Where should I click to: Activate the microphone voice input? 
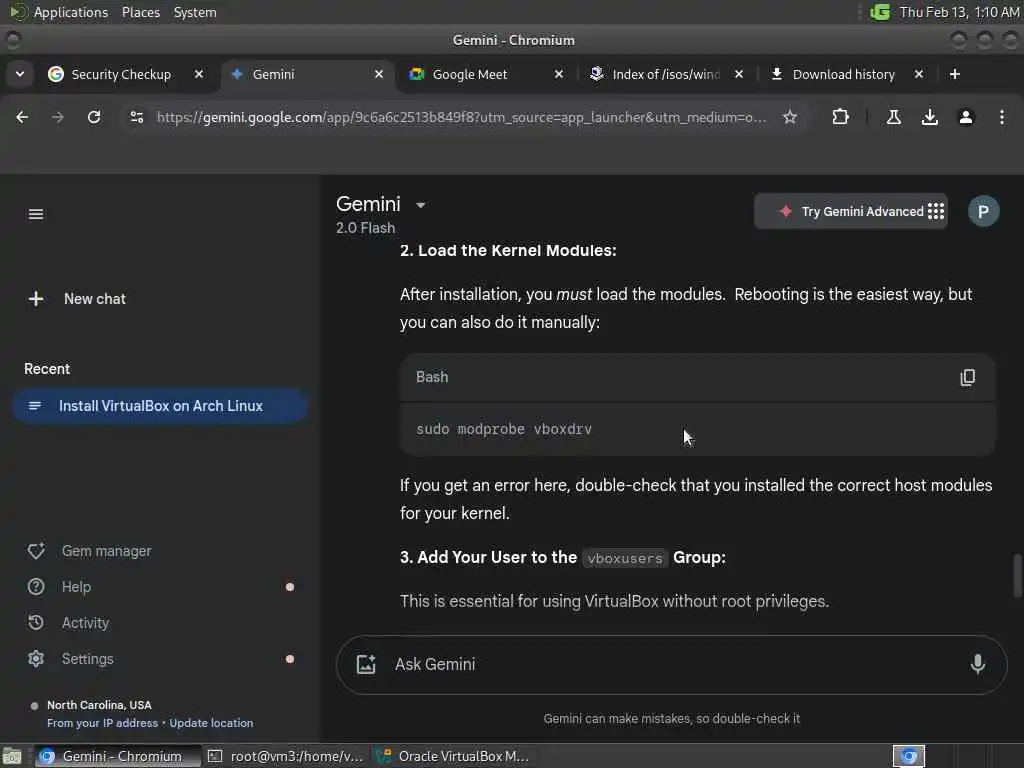click(x=977, y=664)
